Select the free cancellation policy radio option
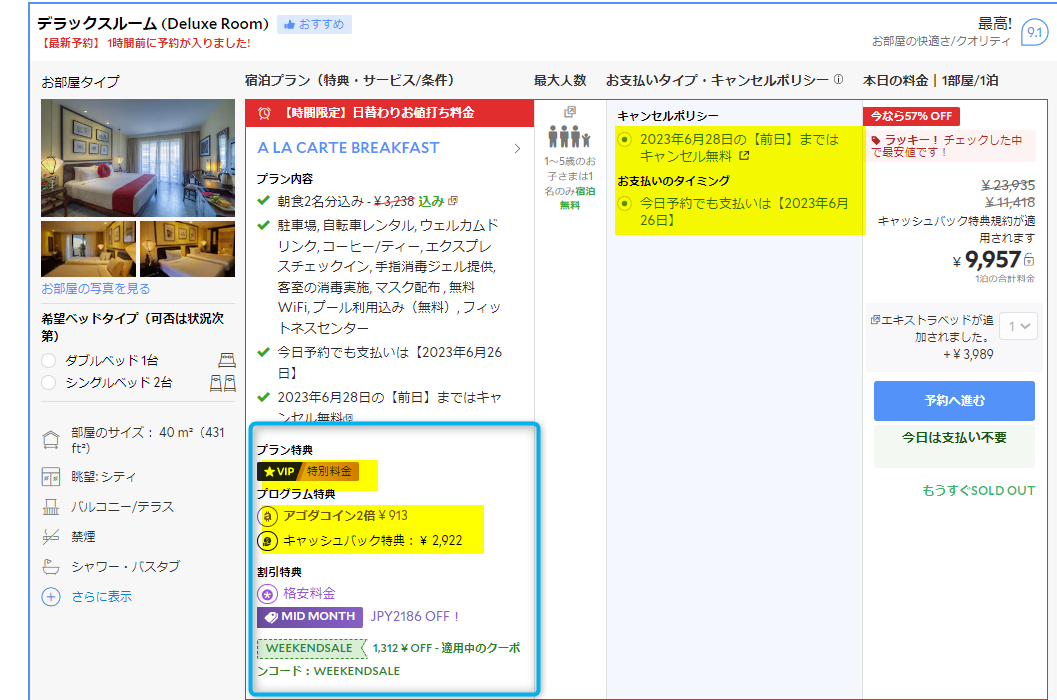The image size is (1057, 700). (x=625, y=140)
